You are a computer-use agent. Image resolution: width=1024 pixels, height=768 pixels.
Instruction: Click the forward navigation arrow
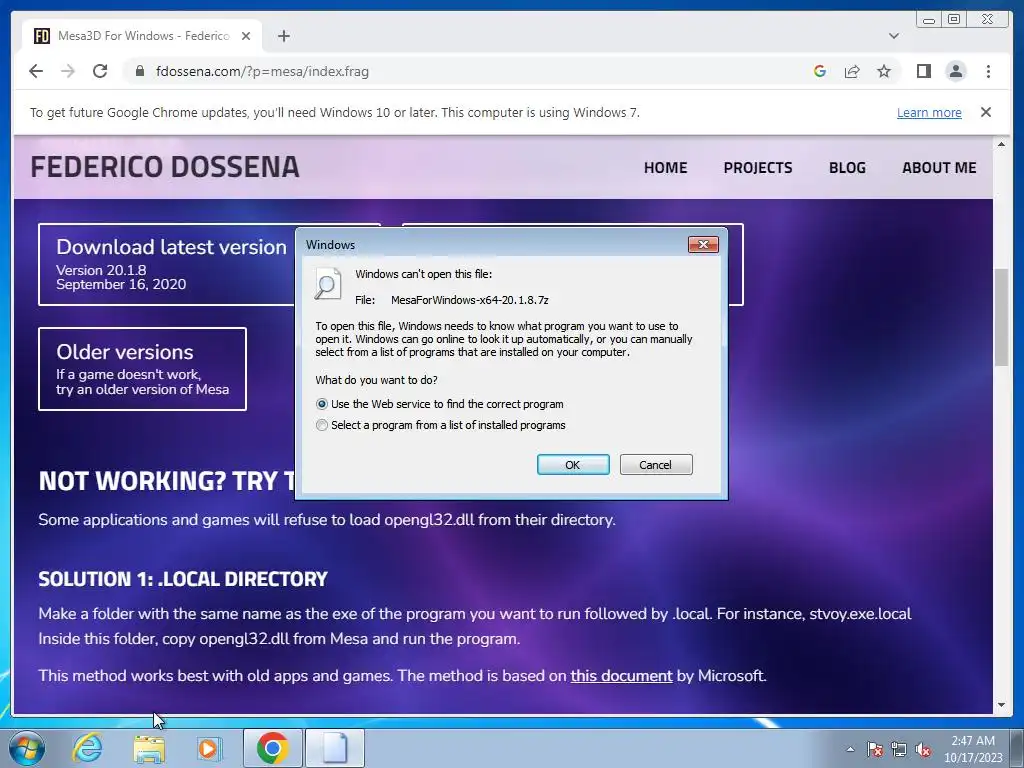click(x=68, y=71)
